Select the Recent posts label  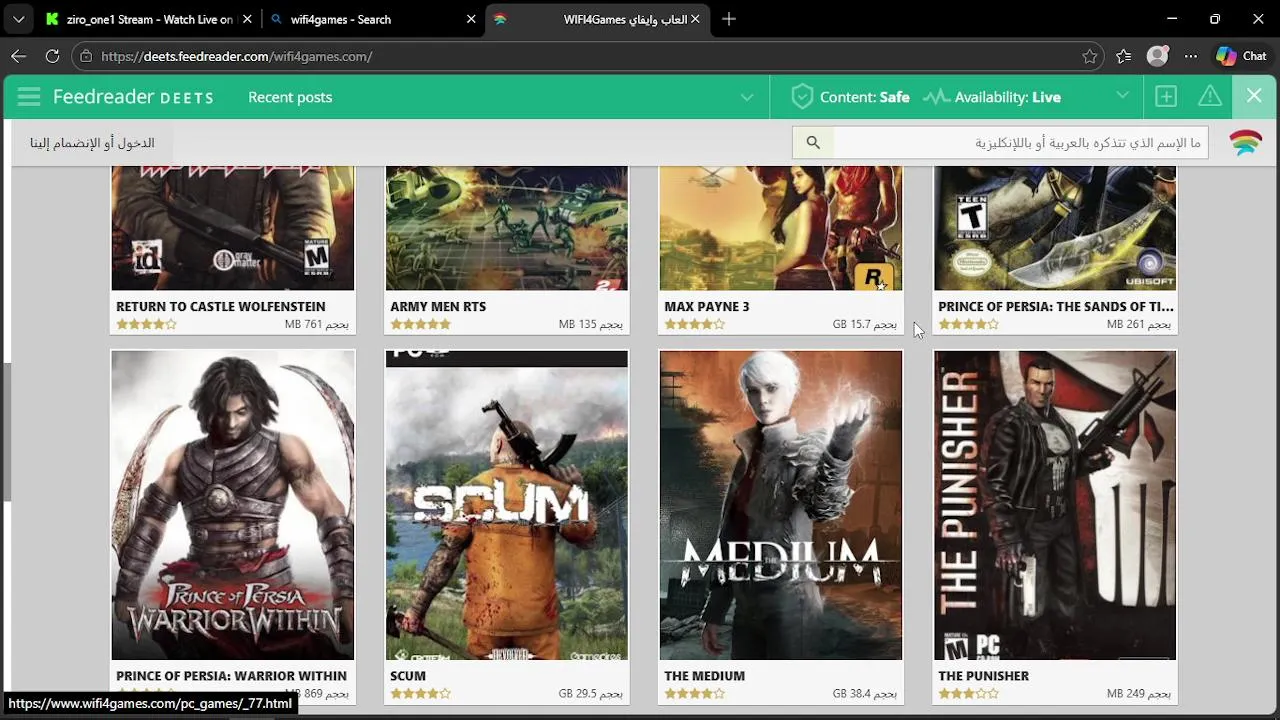click(x=290, y=97)
